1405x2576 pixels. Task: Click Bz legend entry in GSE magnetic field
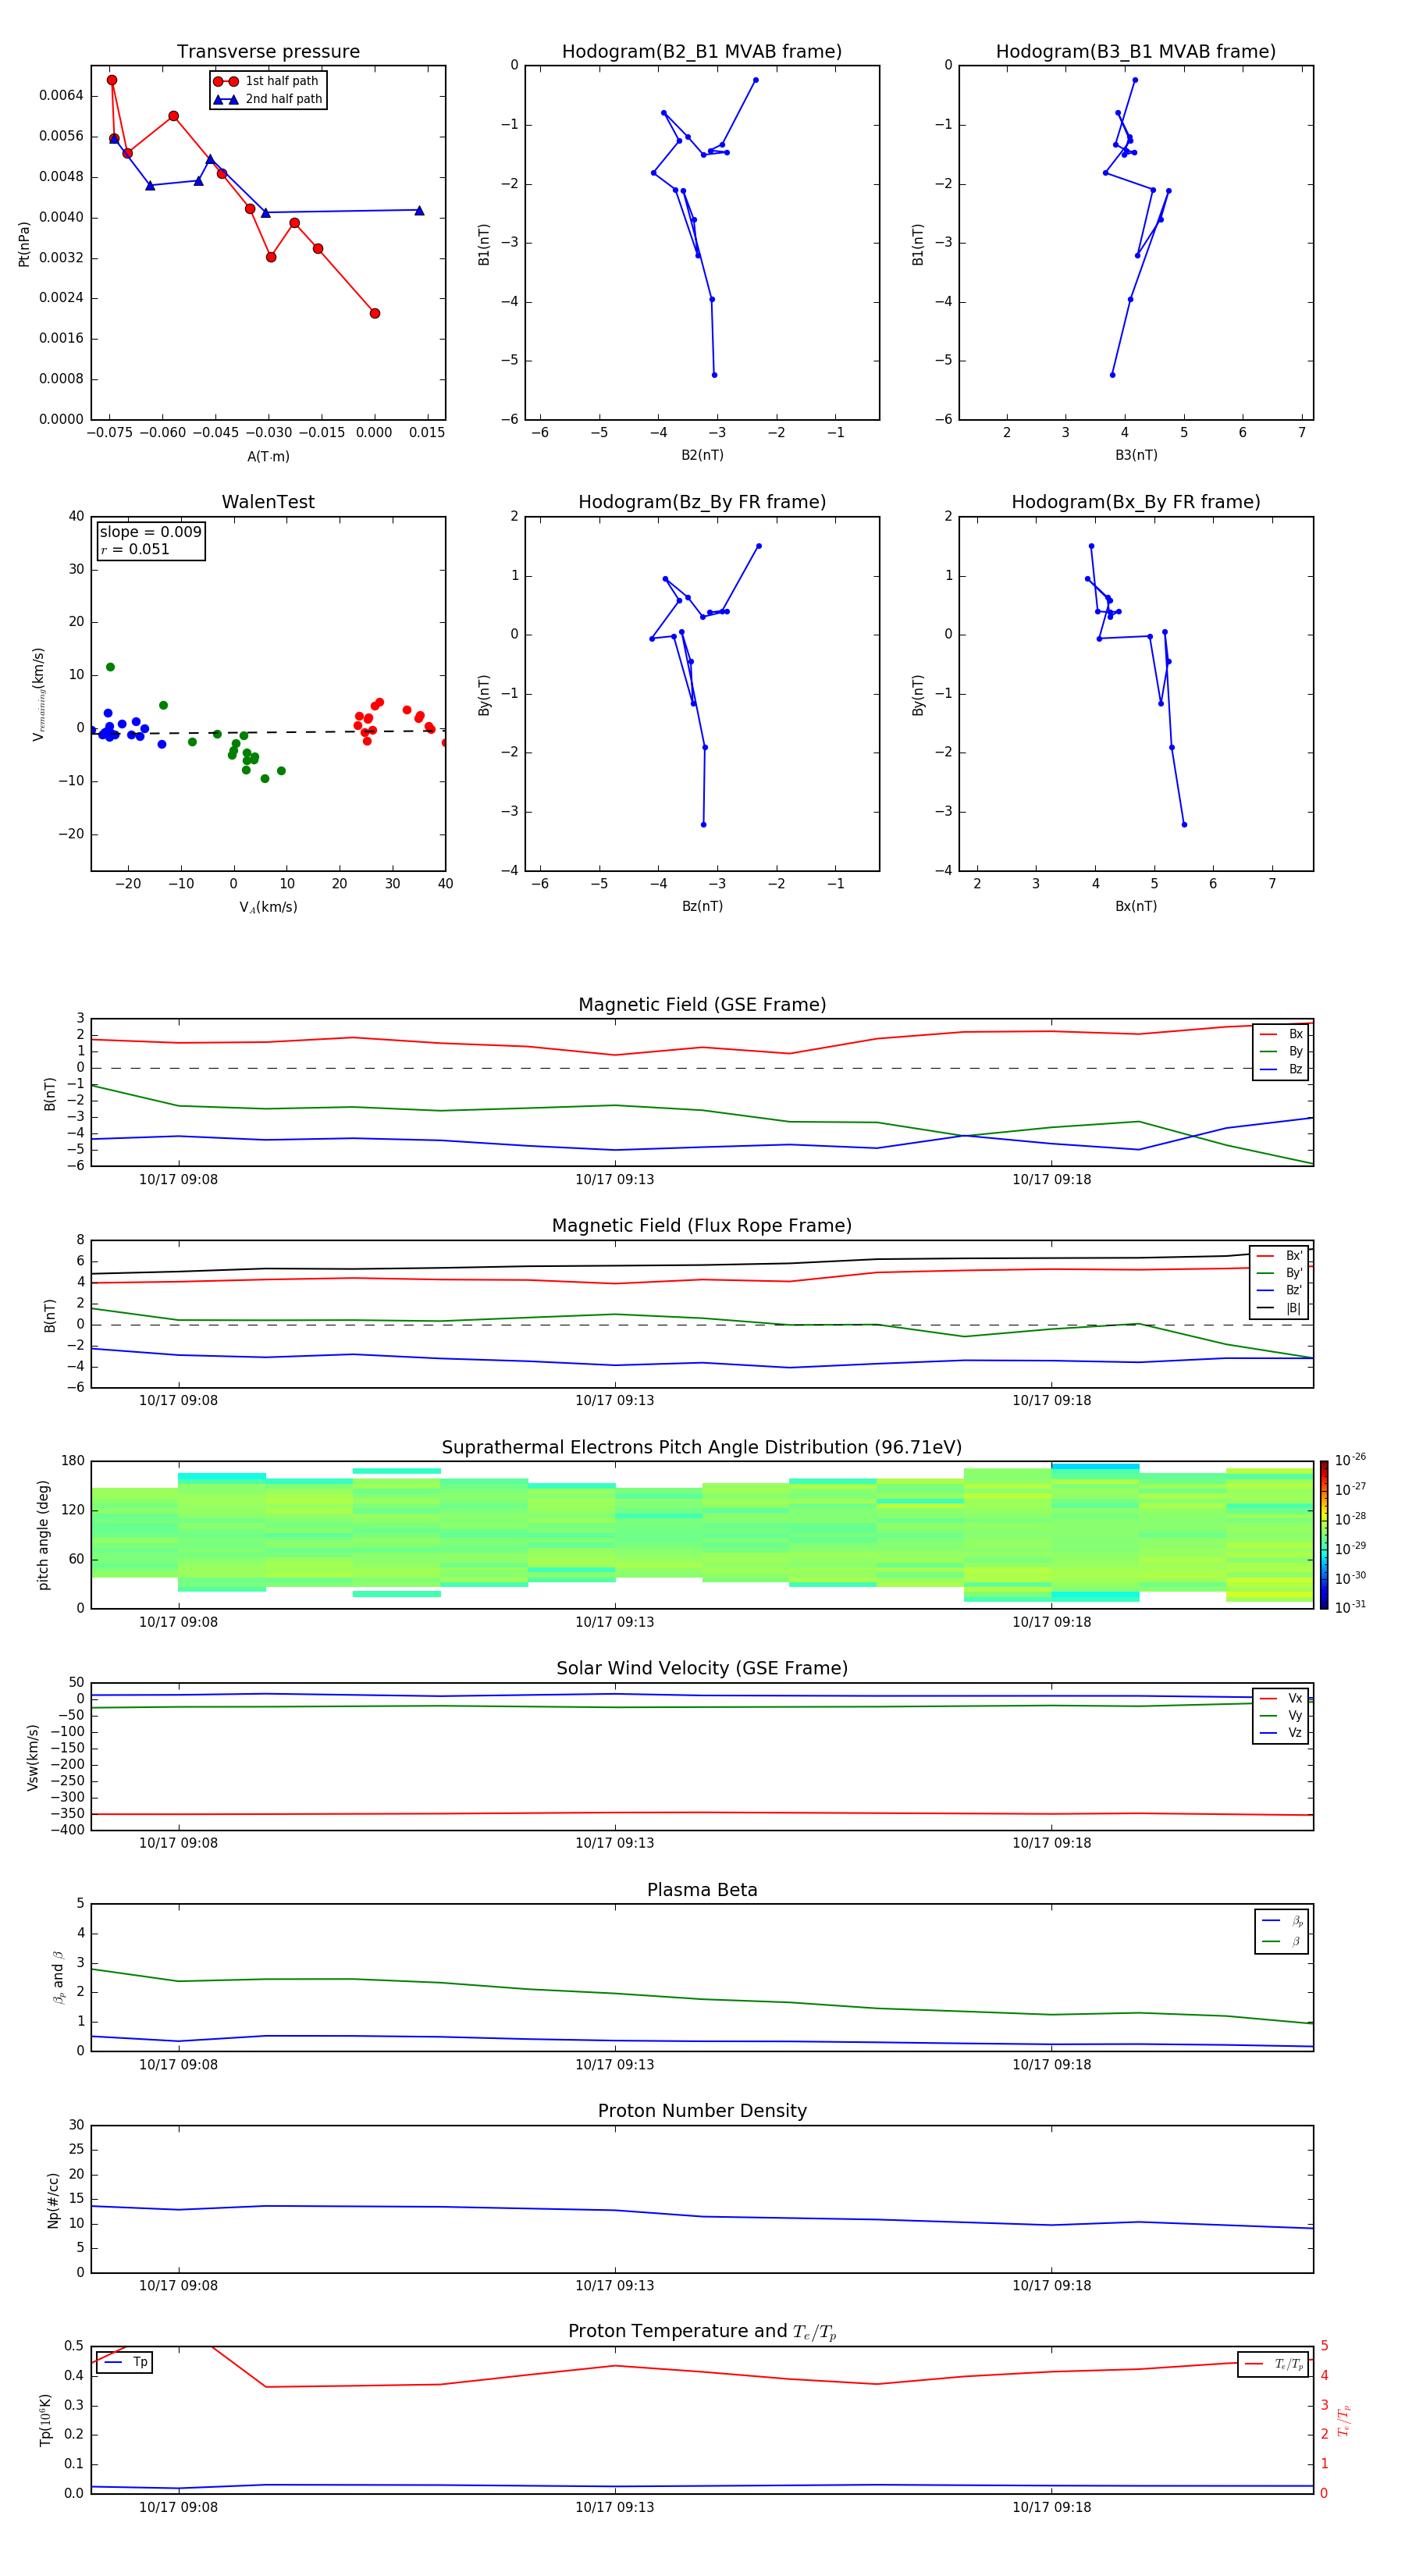(1282, 1069)
